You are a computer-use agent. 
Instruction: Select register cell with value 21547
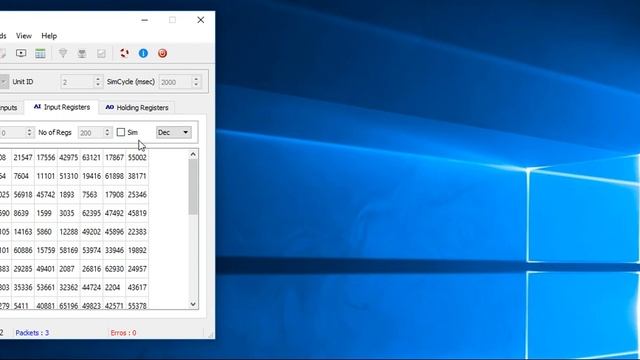tap(23, 158)
